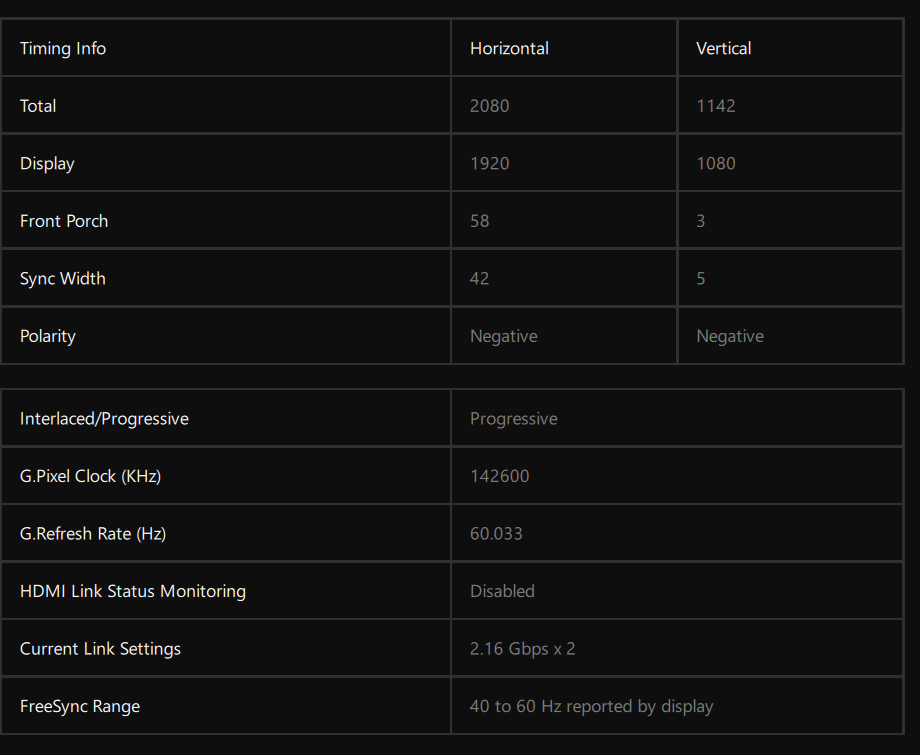The width and height of the screenshot is (920, 755).
Task: Click the Horizontal Polarity Negative value
Action: tap(504, 336)
